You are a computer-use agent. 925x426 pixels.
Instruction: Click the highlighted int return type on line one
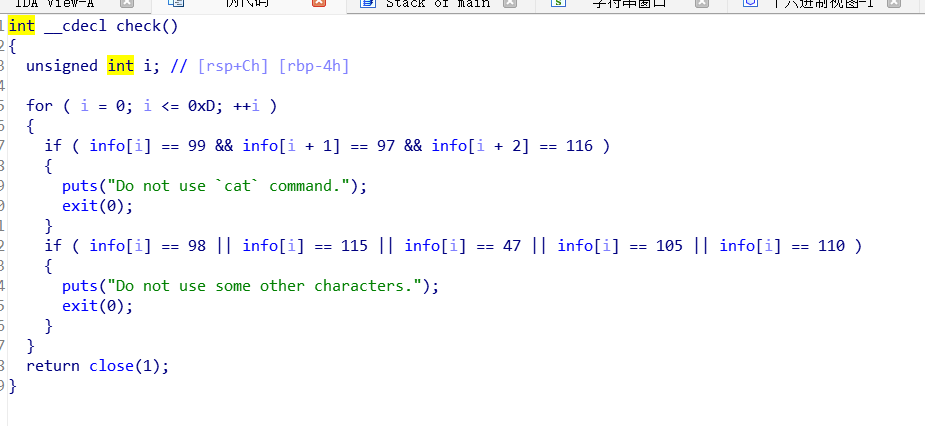[x=21, y=26]
